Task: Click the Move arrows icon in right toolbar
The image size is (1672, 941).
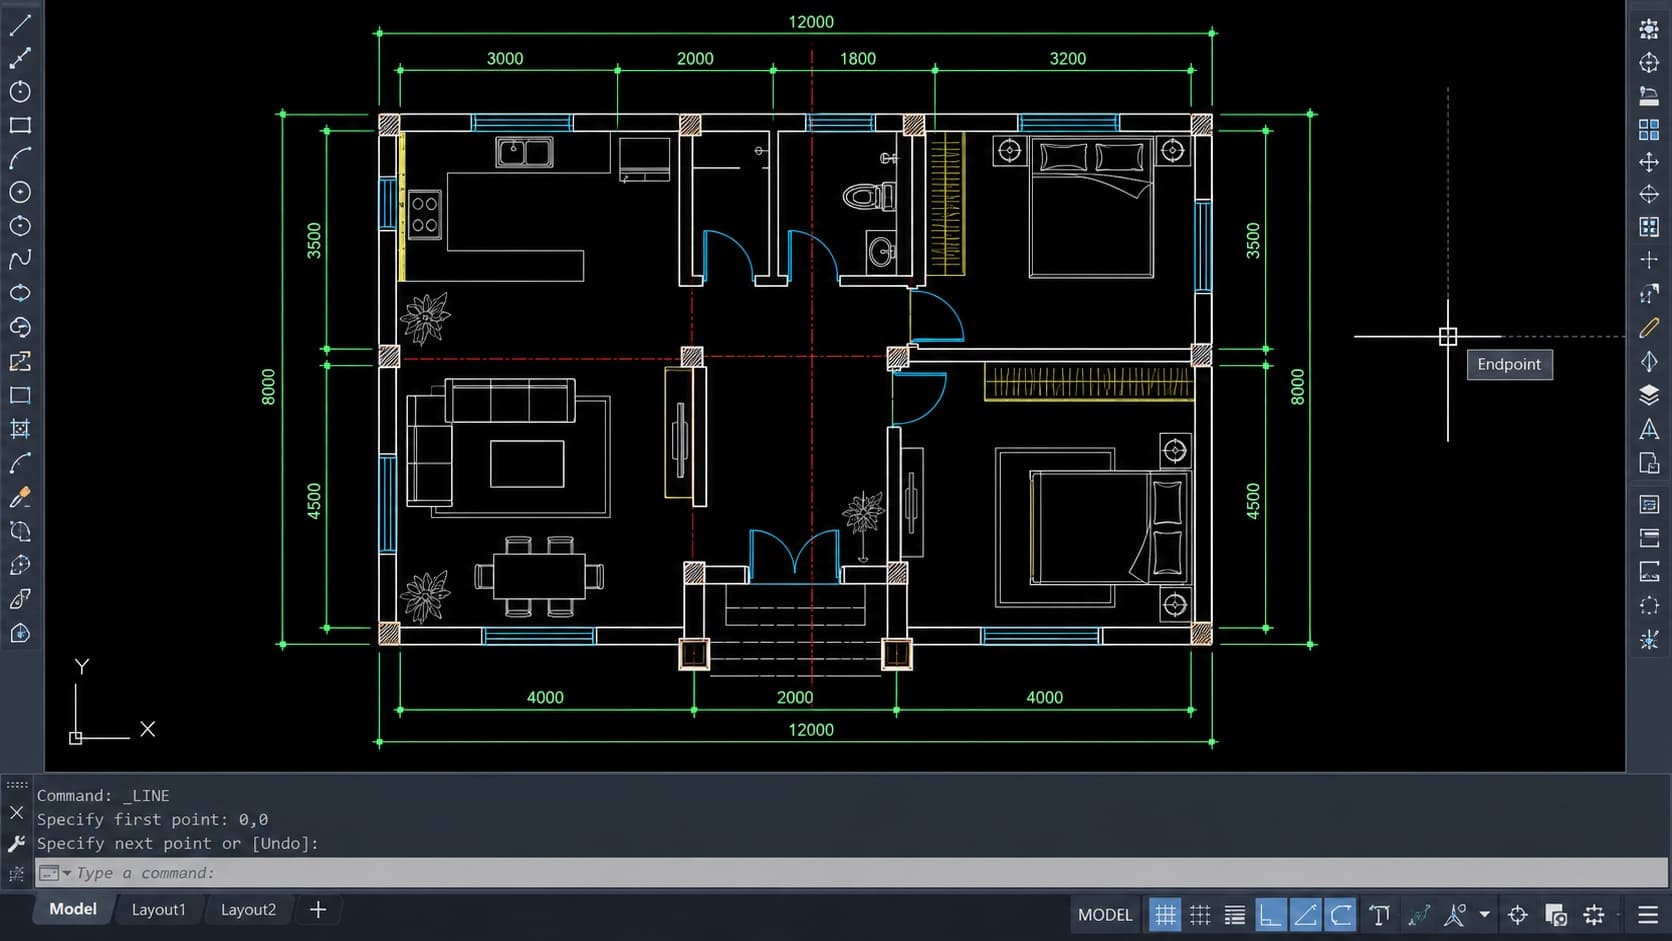Action: (x=1649, y=162)
